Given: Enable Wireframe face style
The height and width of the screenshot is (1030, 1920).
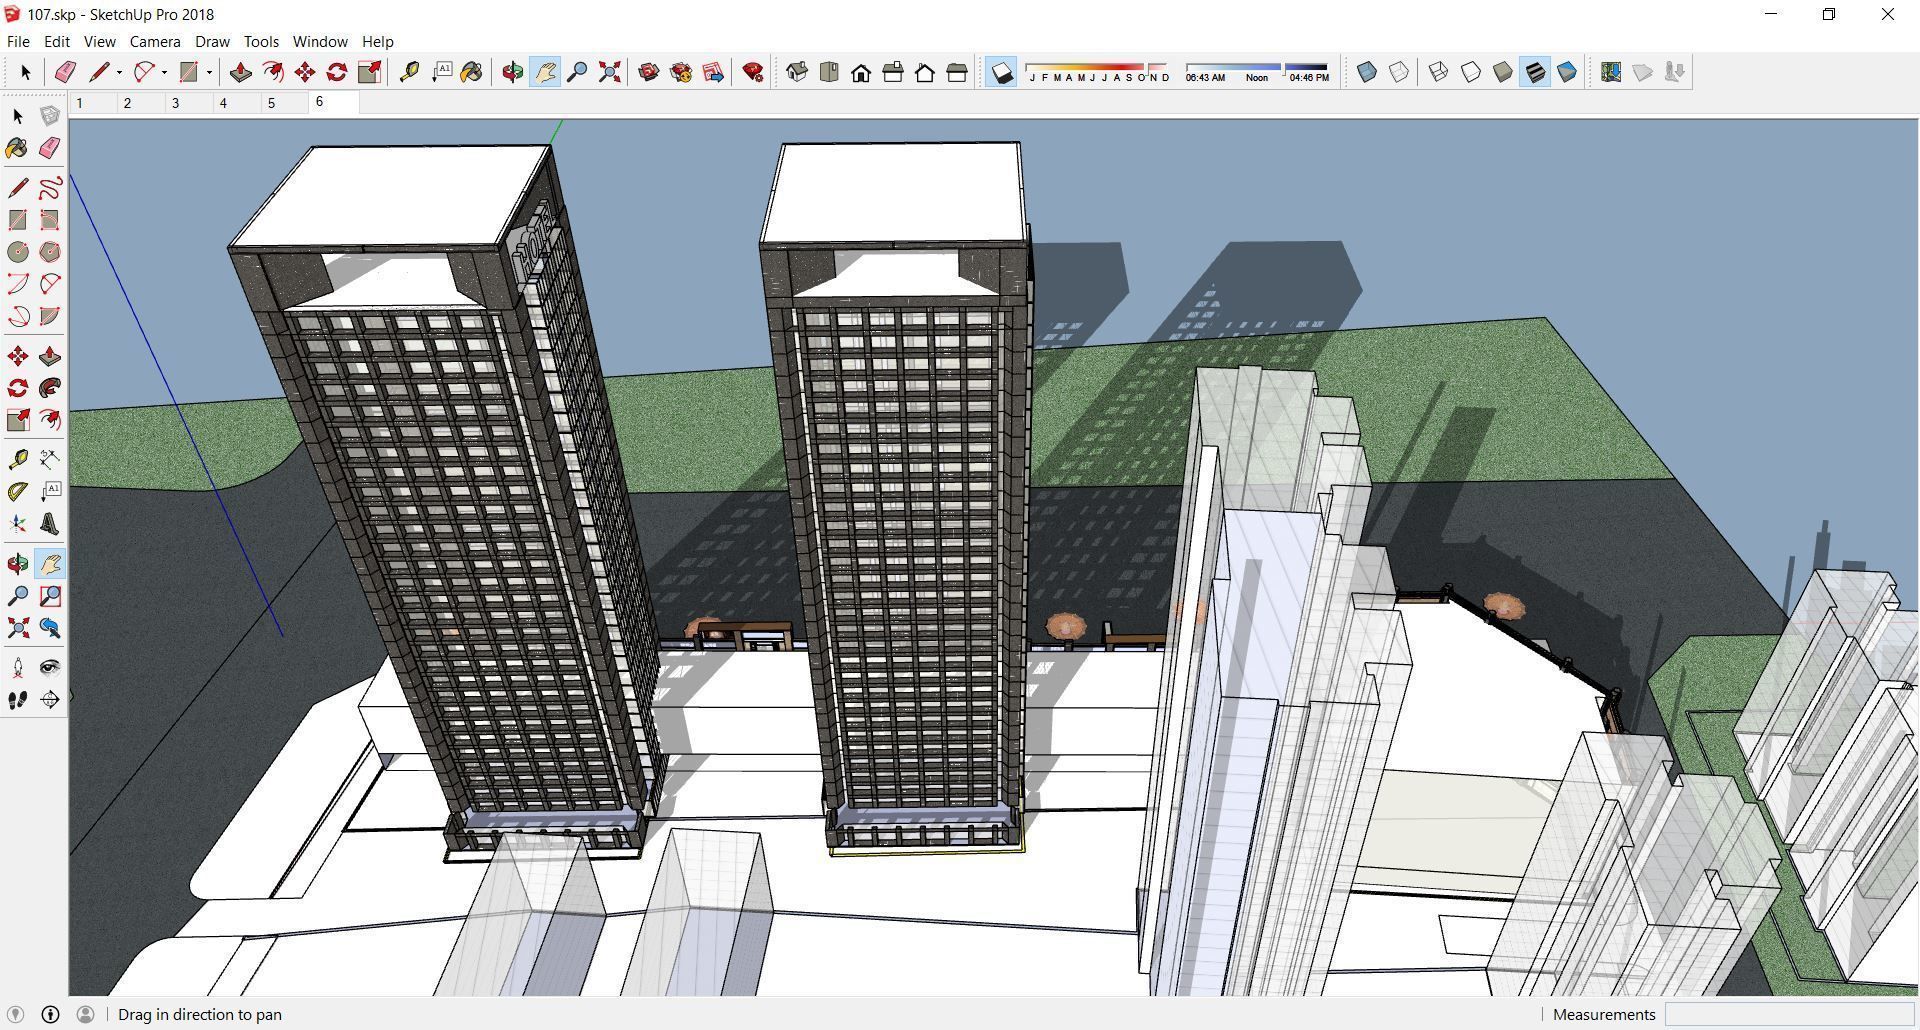Looking at the screenshot, I should (1439, 72).
